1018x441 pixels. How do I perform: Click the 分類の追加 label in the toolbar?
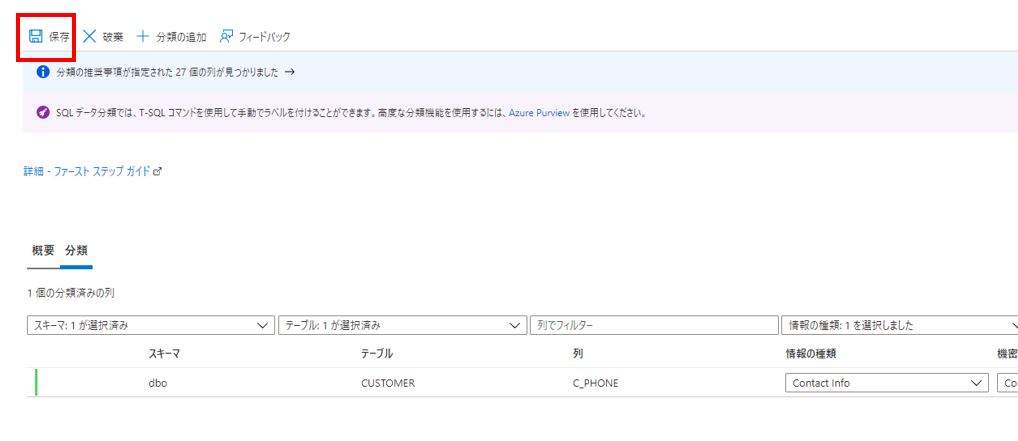[x=181, y=36]
